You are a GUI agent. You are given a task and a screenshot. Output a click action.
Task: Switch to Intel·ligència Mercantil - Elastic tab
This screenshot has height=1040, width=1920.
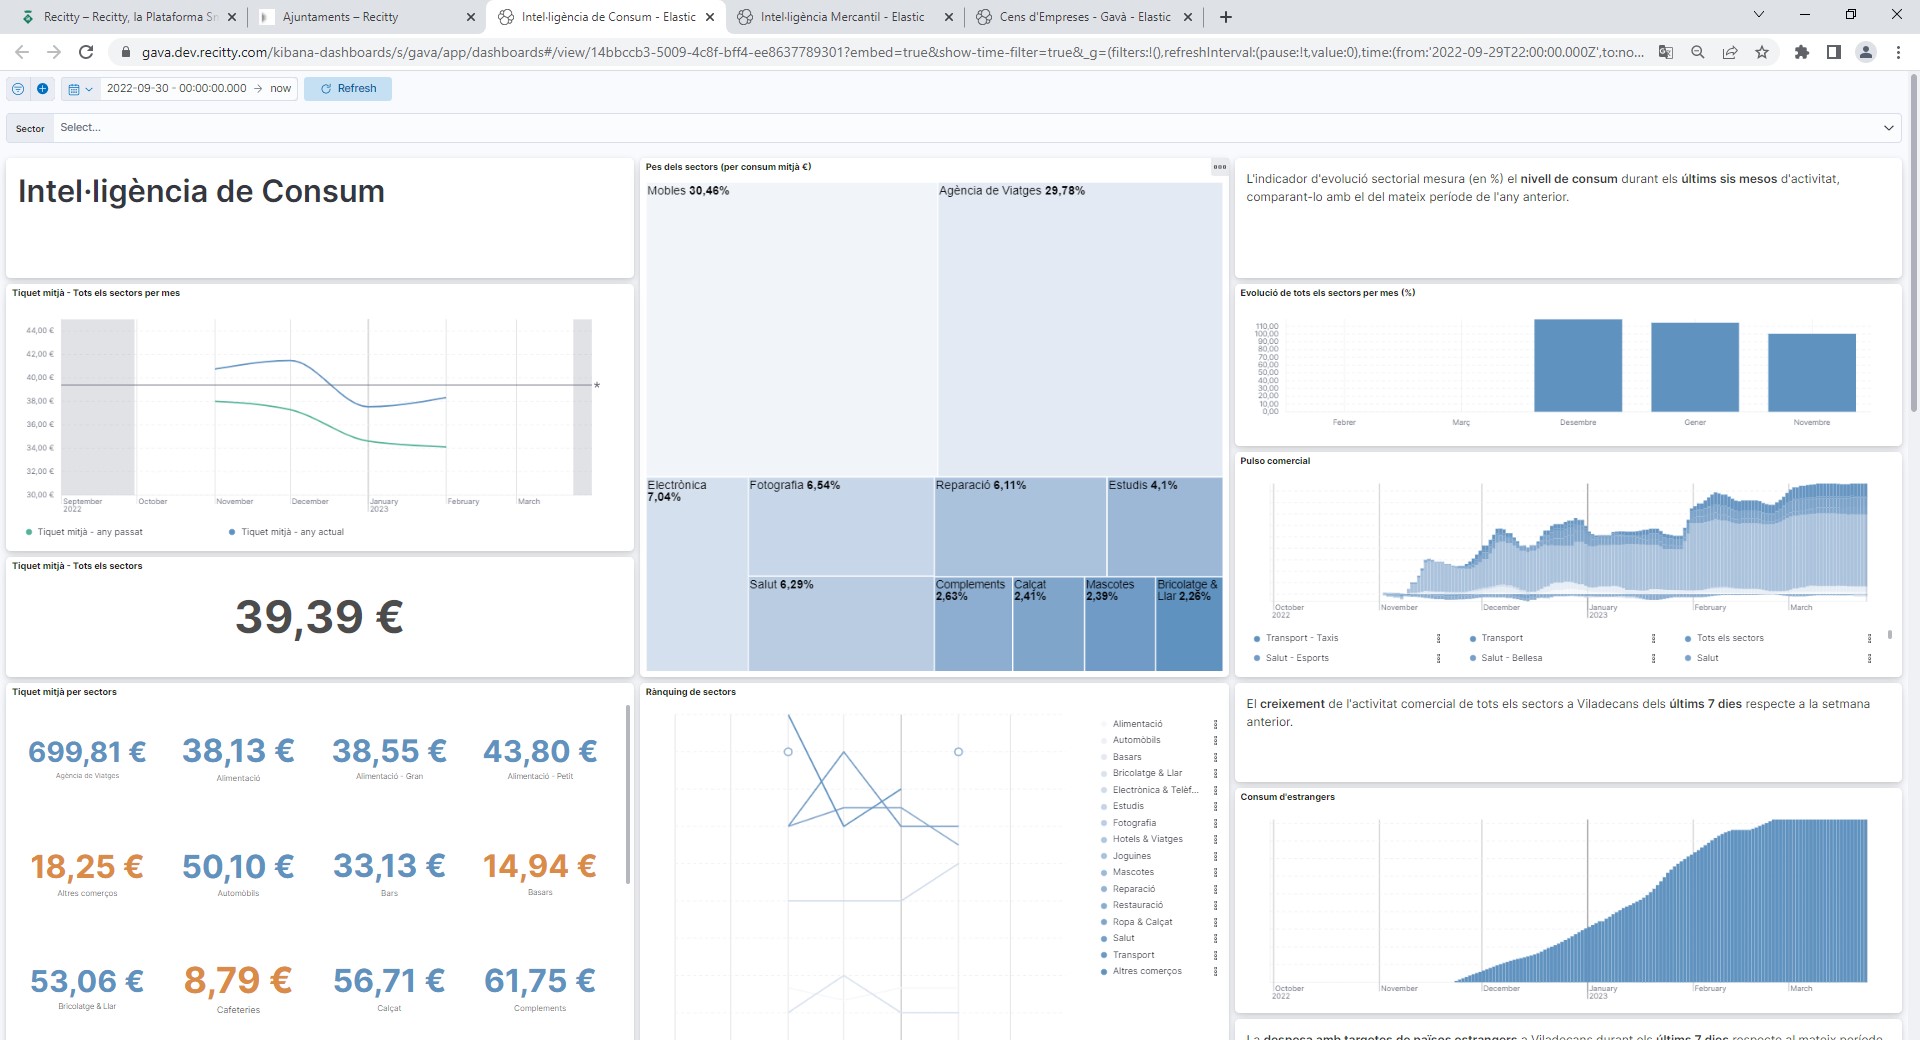(x=841, y=17)
